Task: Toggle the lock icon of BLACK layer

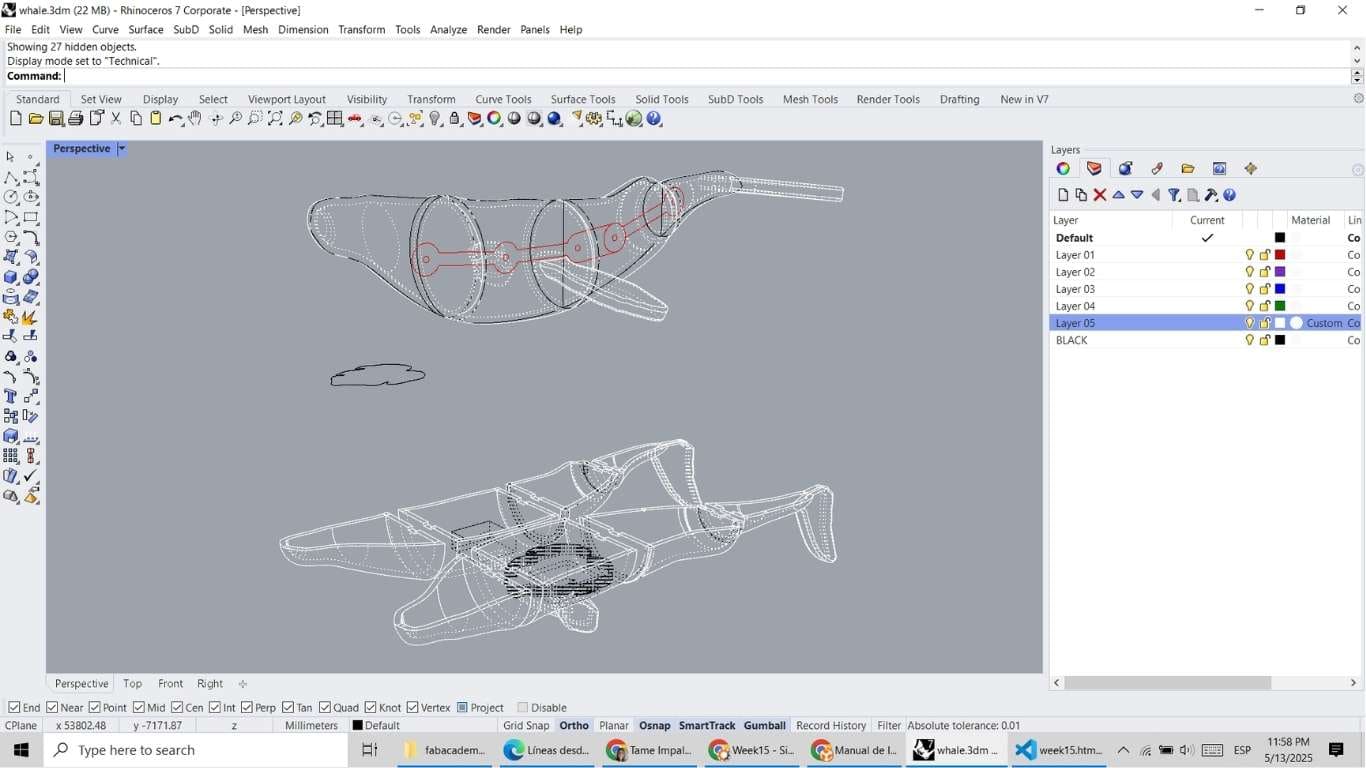Action: tap(1265, 340)
